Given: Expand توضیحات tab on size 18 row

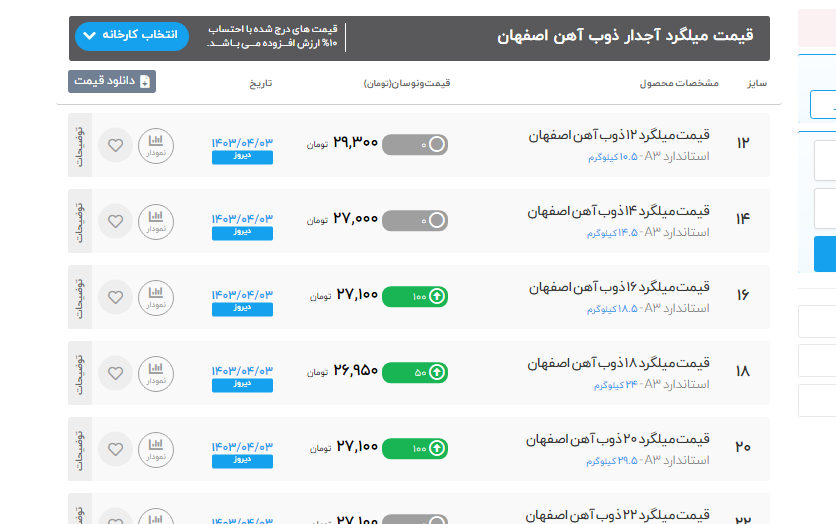Looking at the screenshot, I should tap(80, 373).
